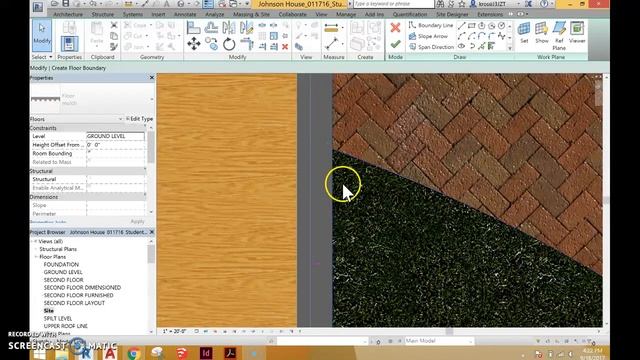Click the Slope Arrow button
640x360 pixels.
[429, 36]
